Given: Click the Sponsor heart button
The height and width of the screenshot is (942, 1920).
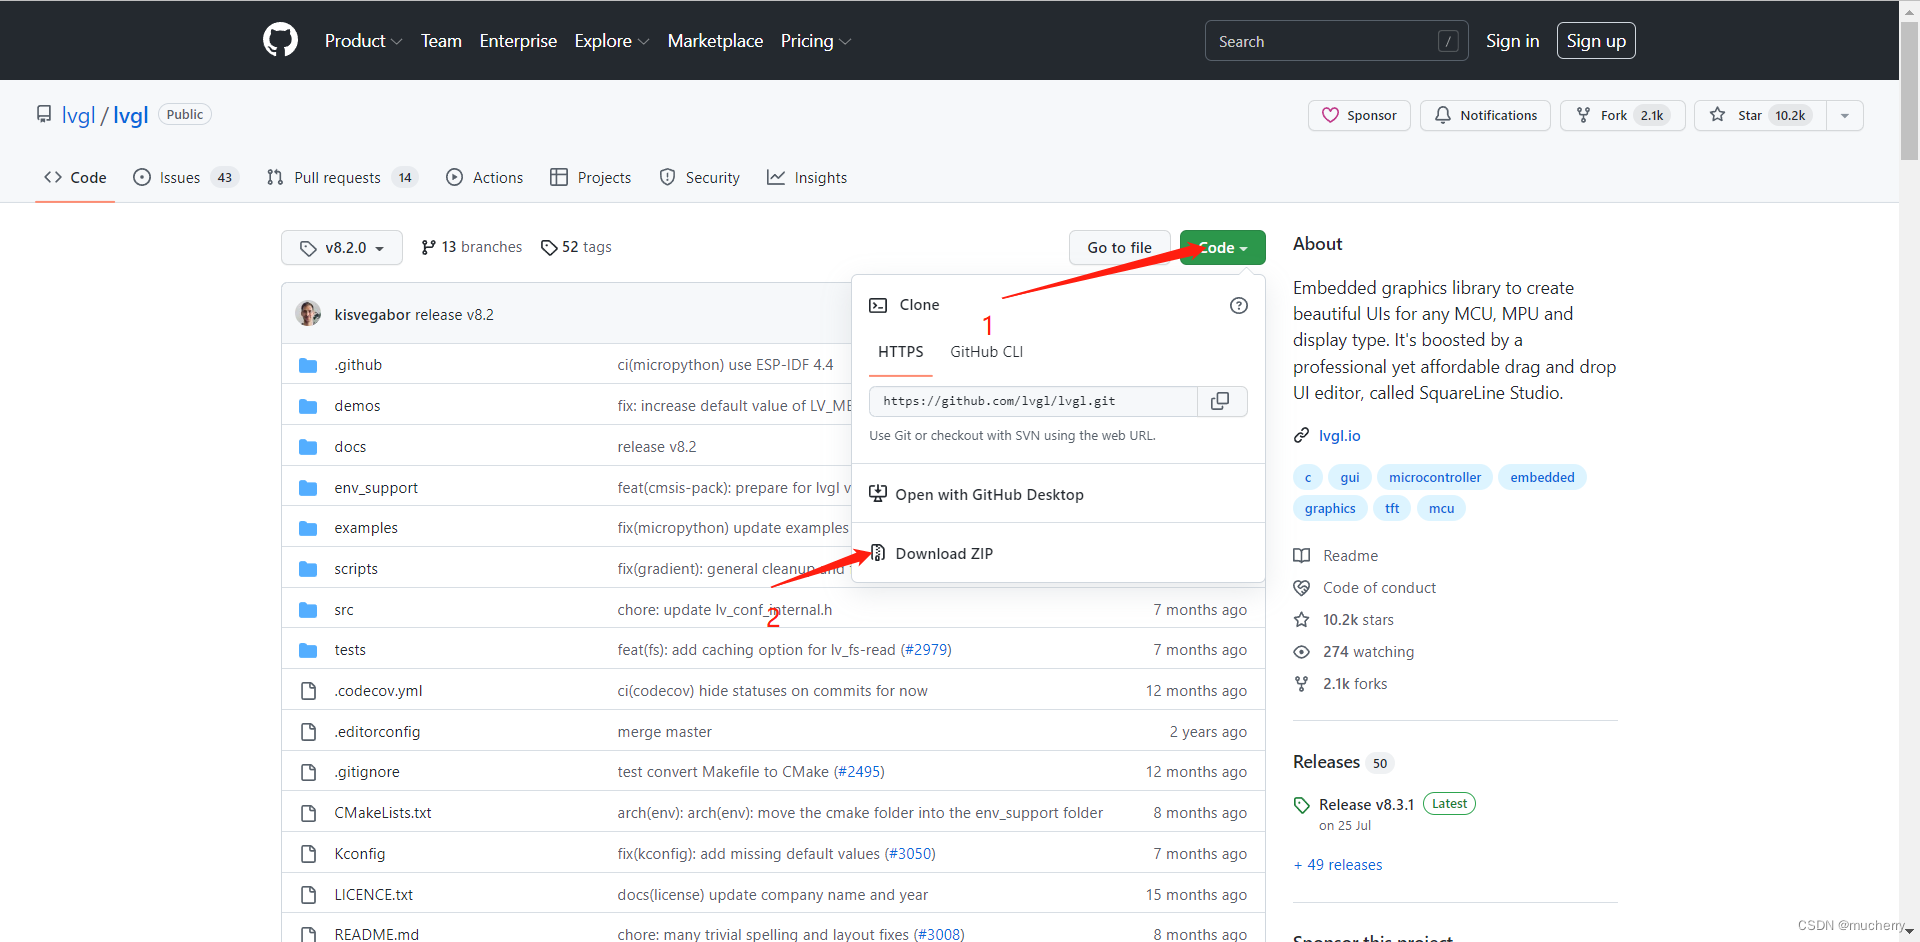Looking at the screenshot, I should pyautogui.click(x=1359, y=115).
